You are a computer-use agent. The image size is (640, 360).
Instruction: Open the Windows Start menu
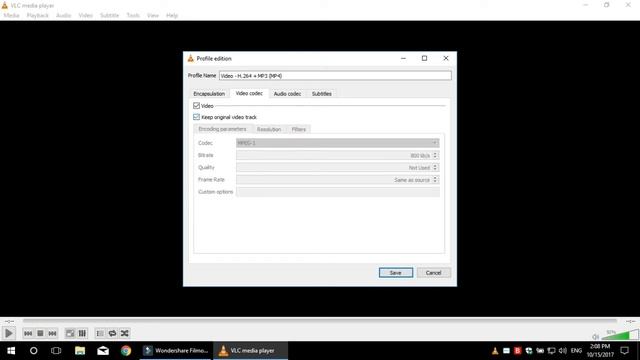(x=11, y=351)
